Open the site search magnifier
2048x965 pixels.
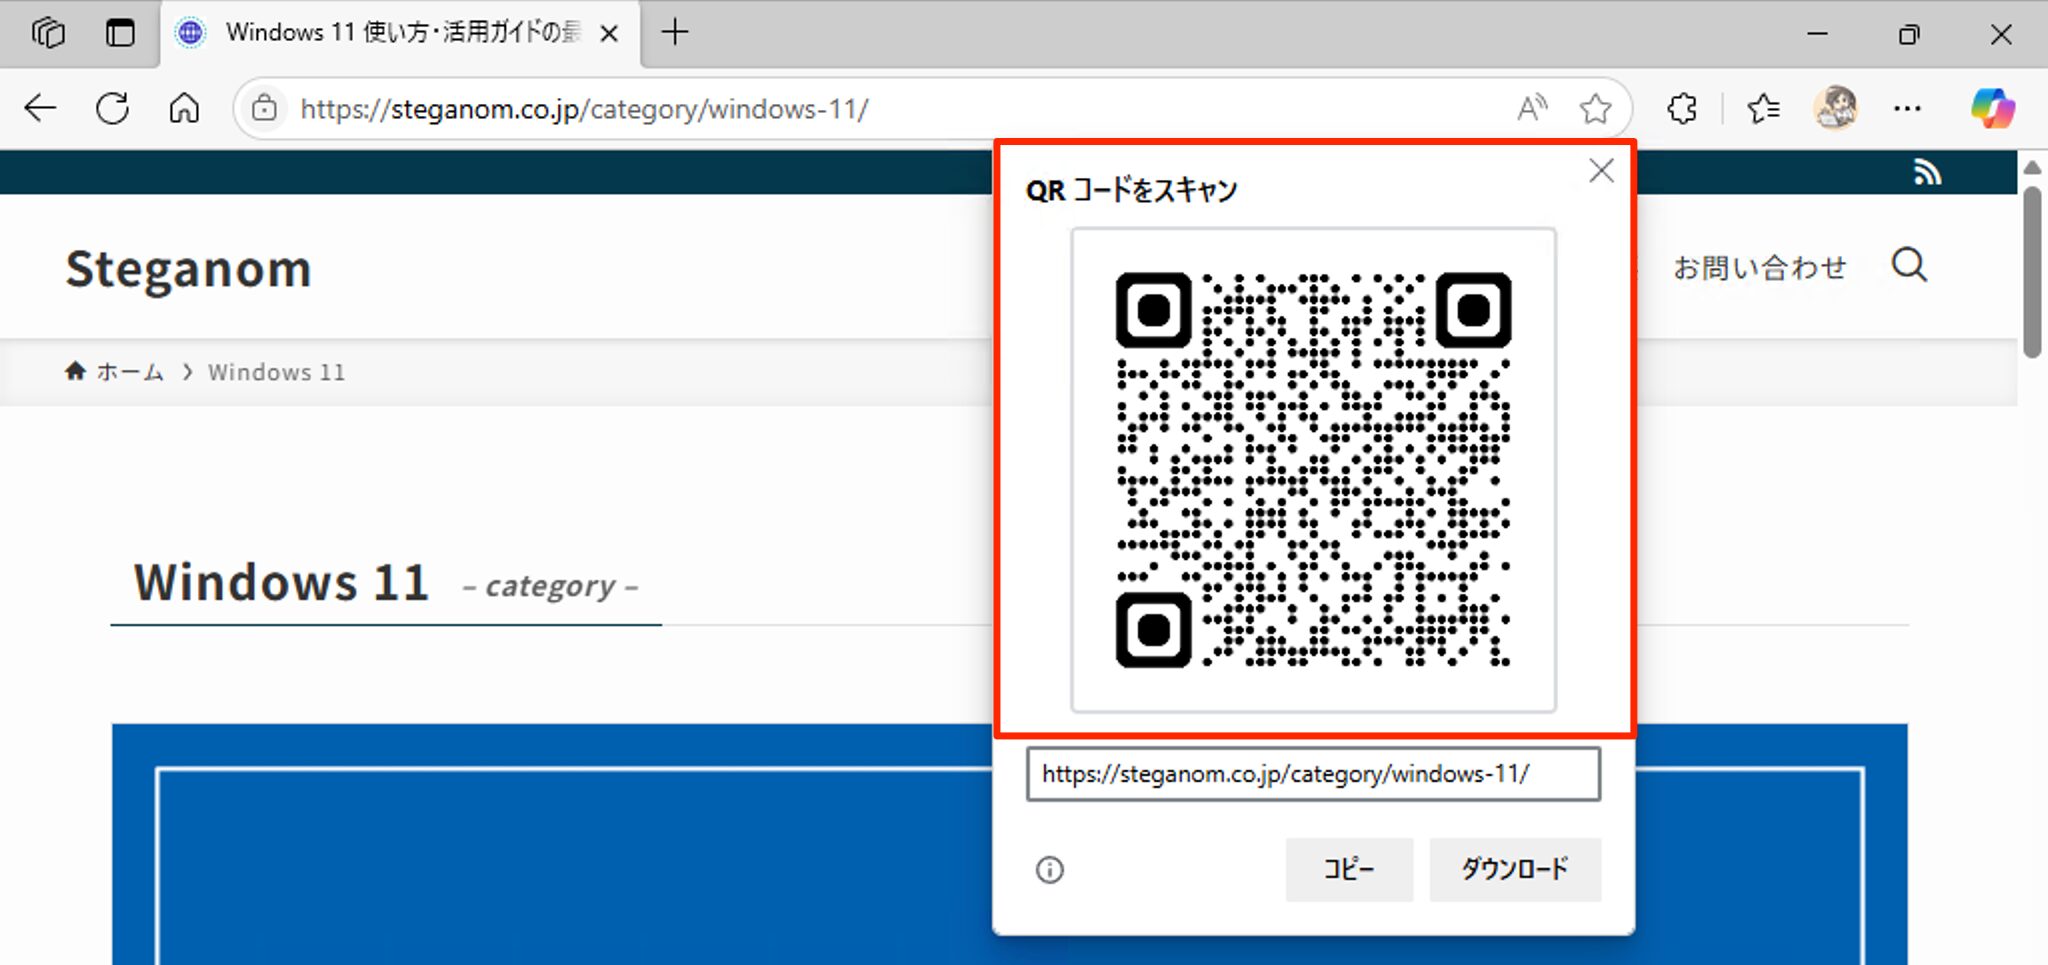[x=1909, y=266]
